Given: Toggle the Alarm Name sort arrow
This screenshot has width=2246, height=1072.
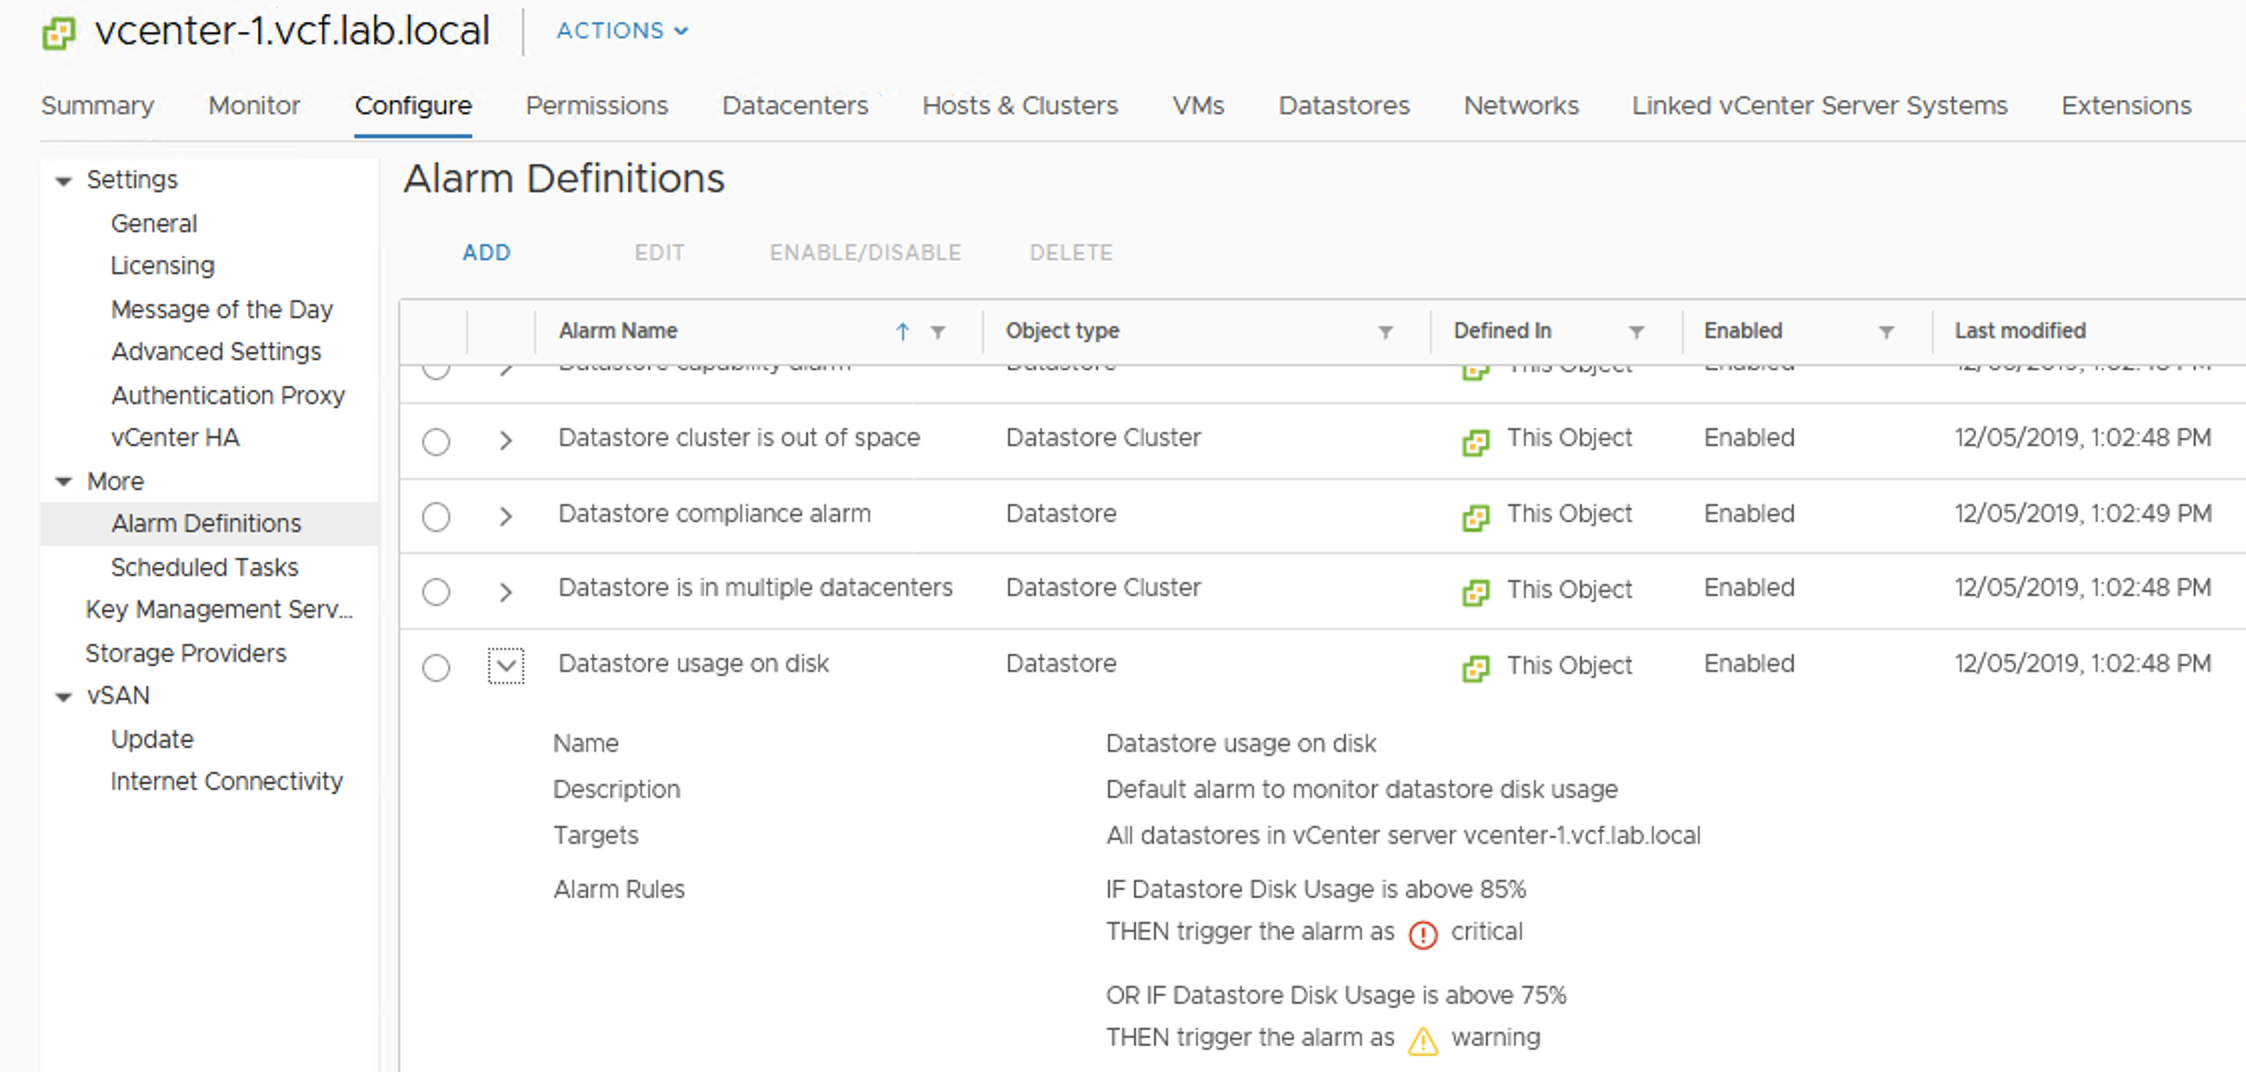Looking at the screenshot, I should (x=902, y=332).
